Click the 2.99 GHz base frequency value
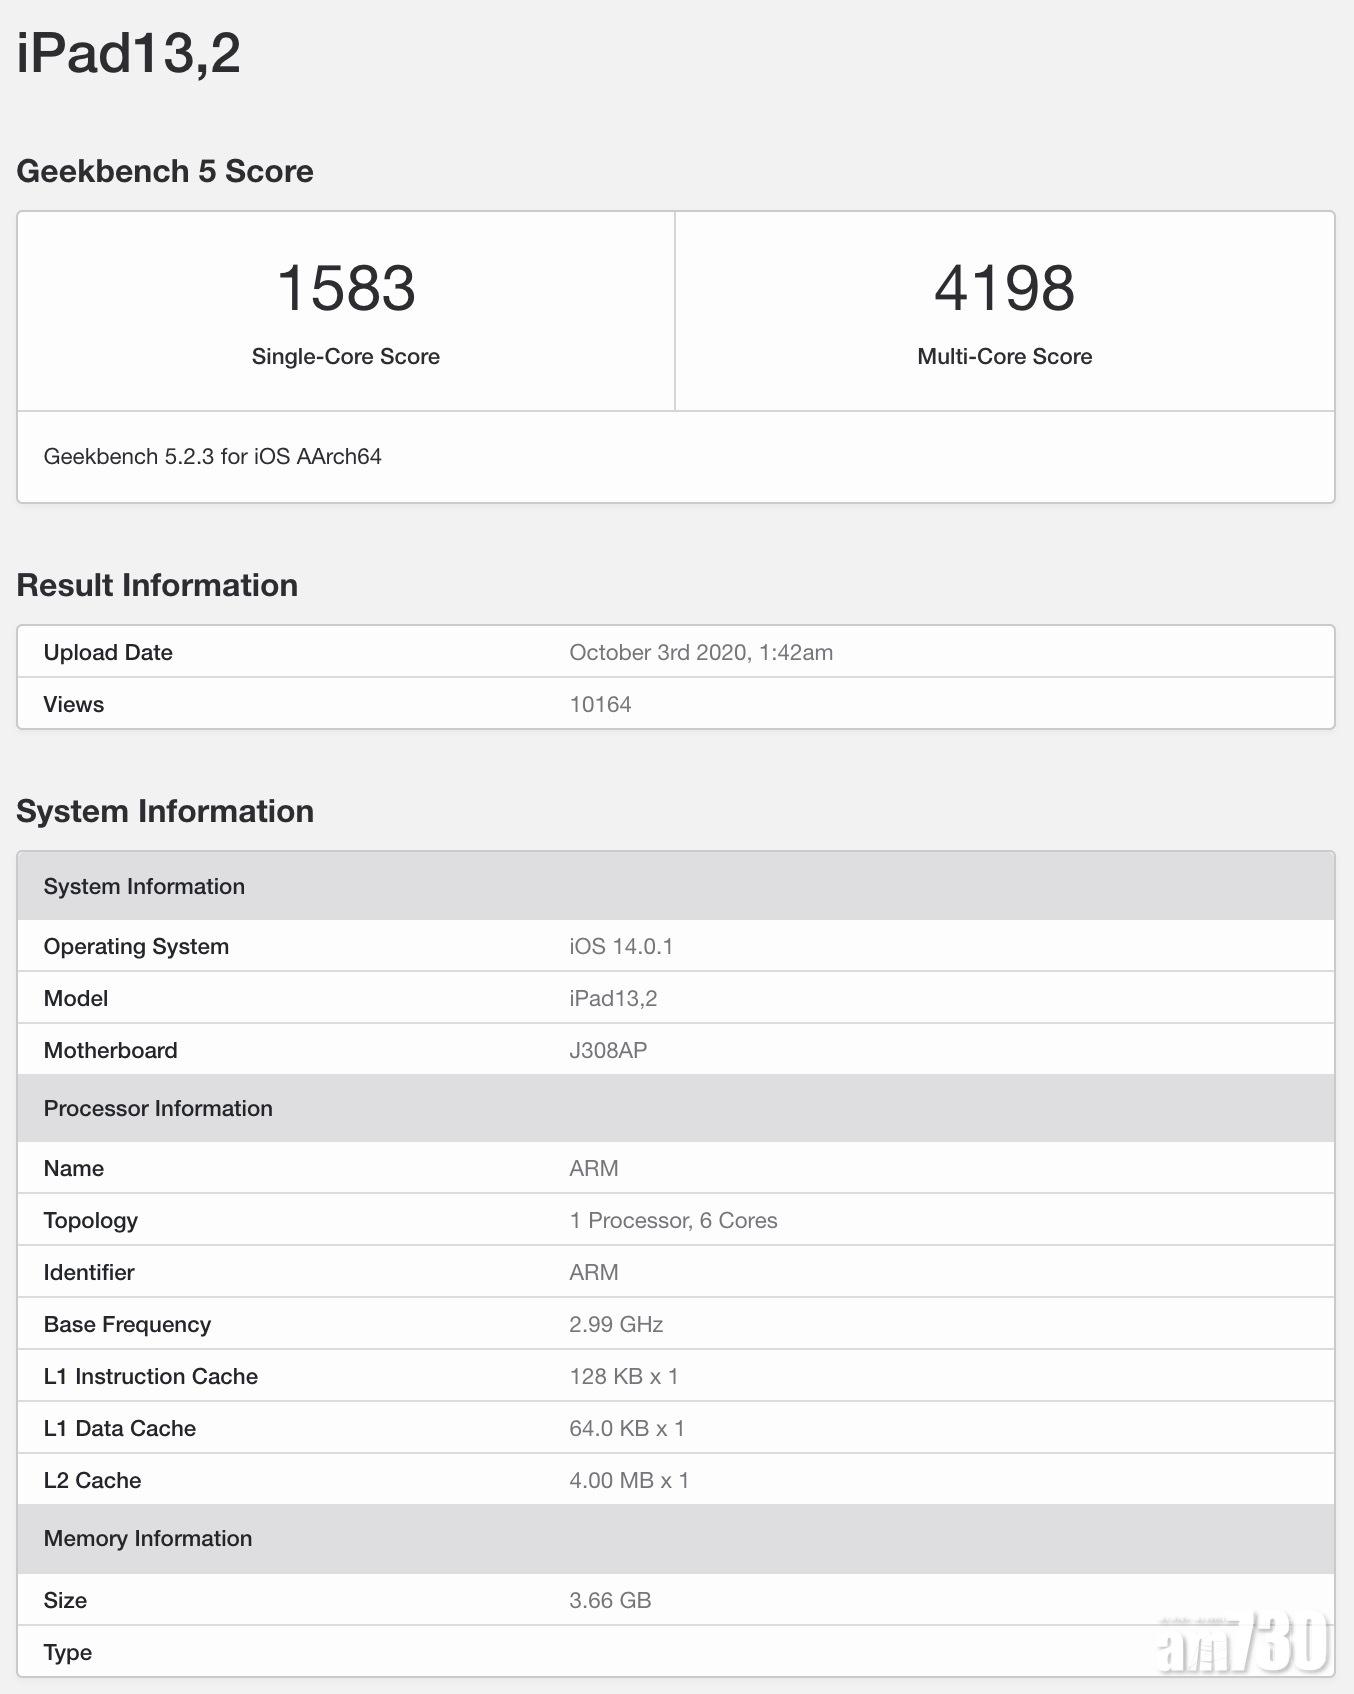1354x1694 pixels. (x=616, y=1325)
